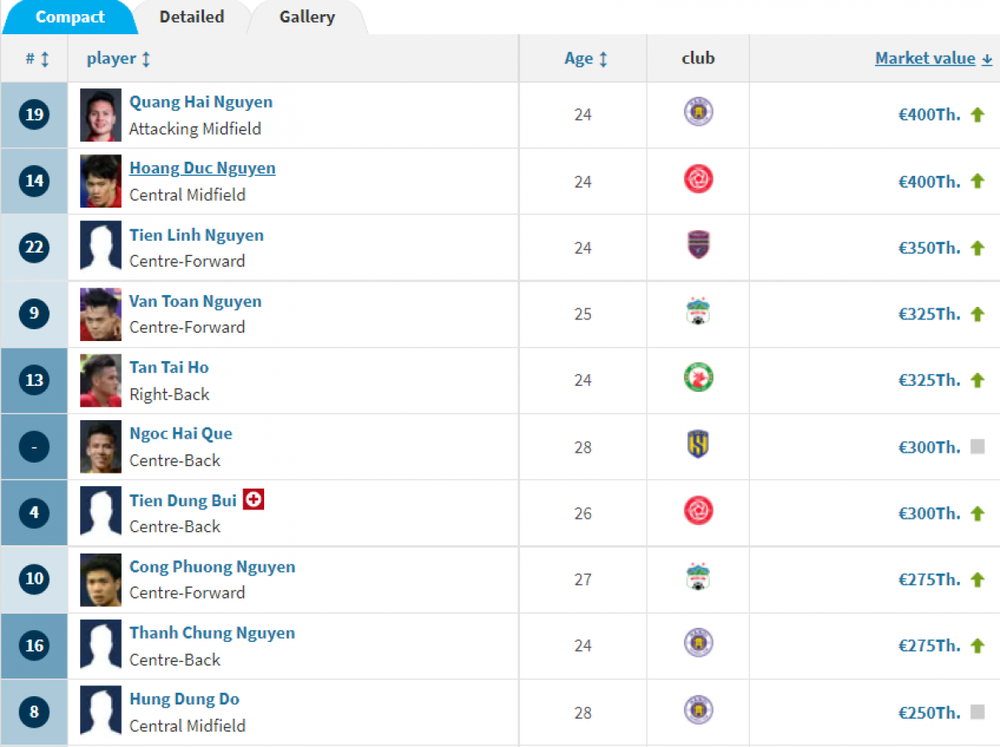This screenshot has height=747, width=1000.
Task: Click Tan Tai Ho's green club crest
Action: [x=698, y=378]
